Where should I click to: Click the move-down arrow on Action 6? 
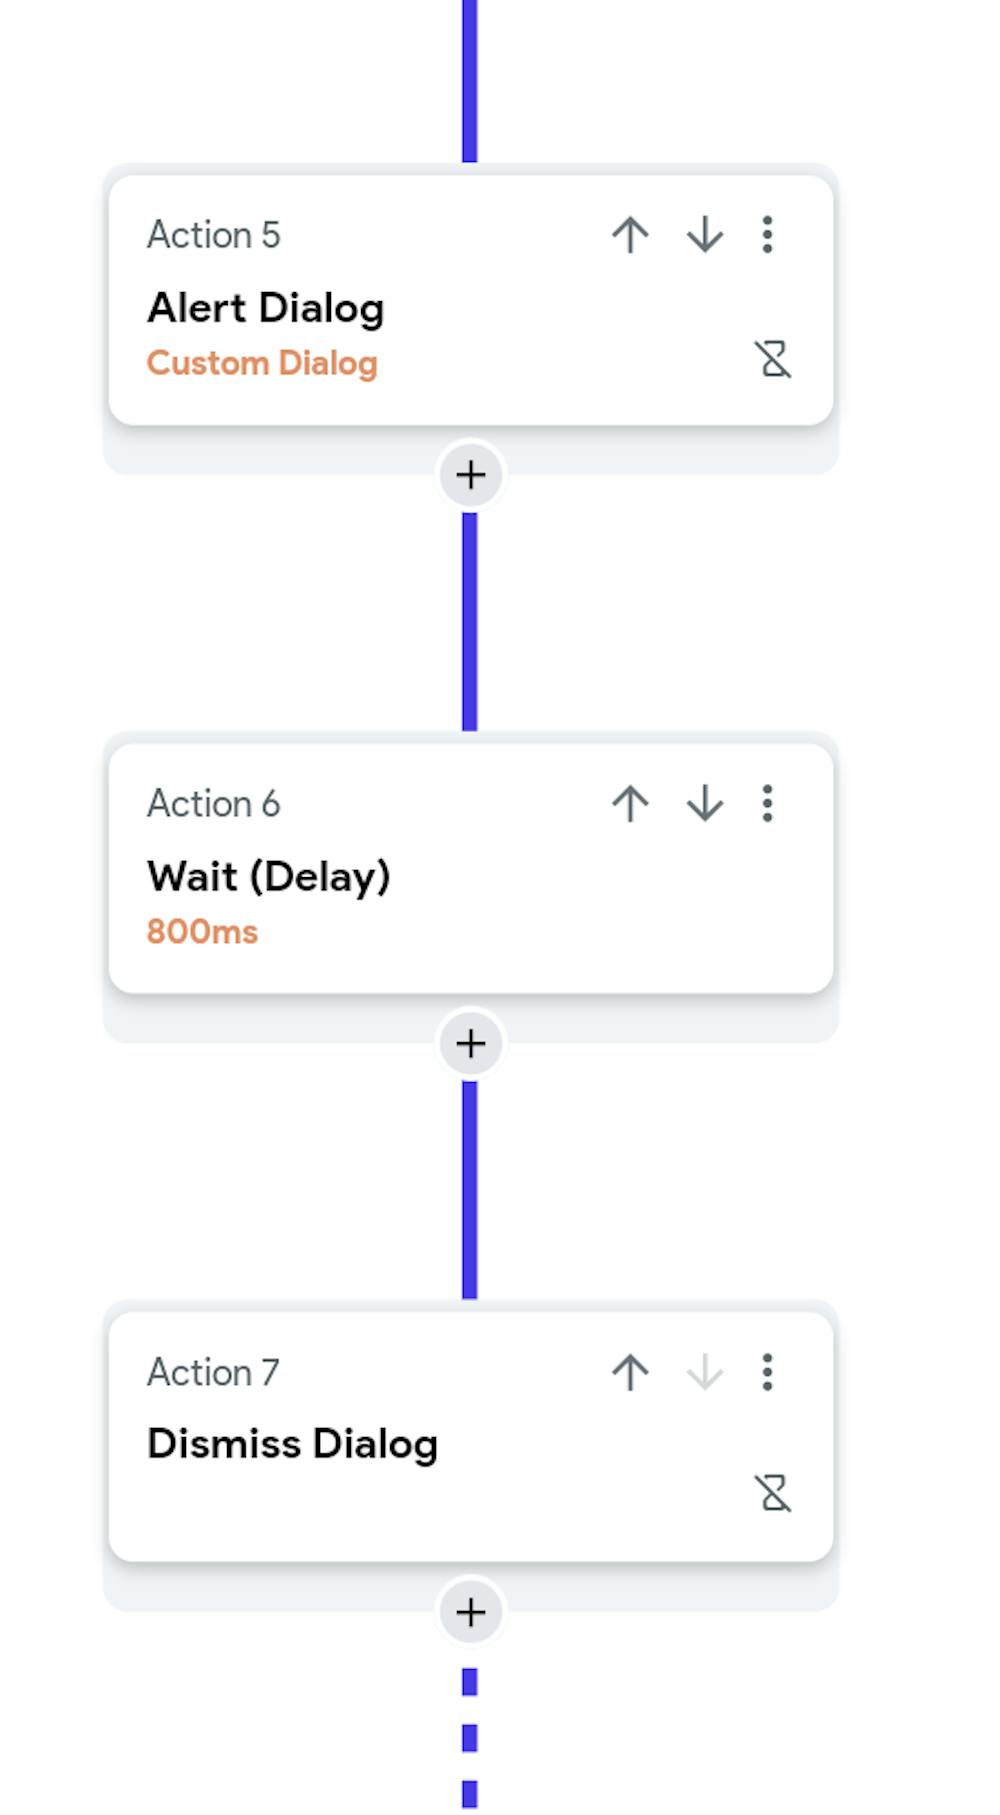tap(704, 803)
